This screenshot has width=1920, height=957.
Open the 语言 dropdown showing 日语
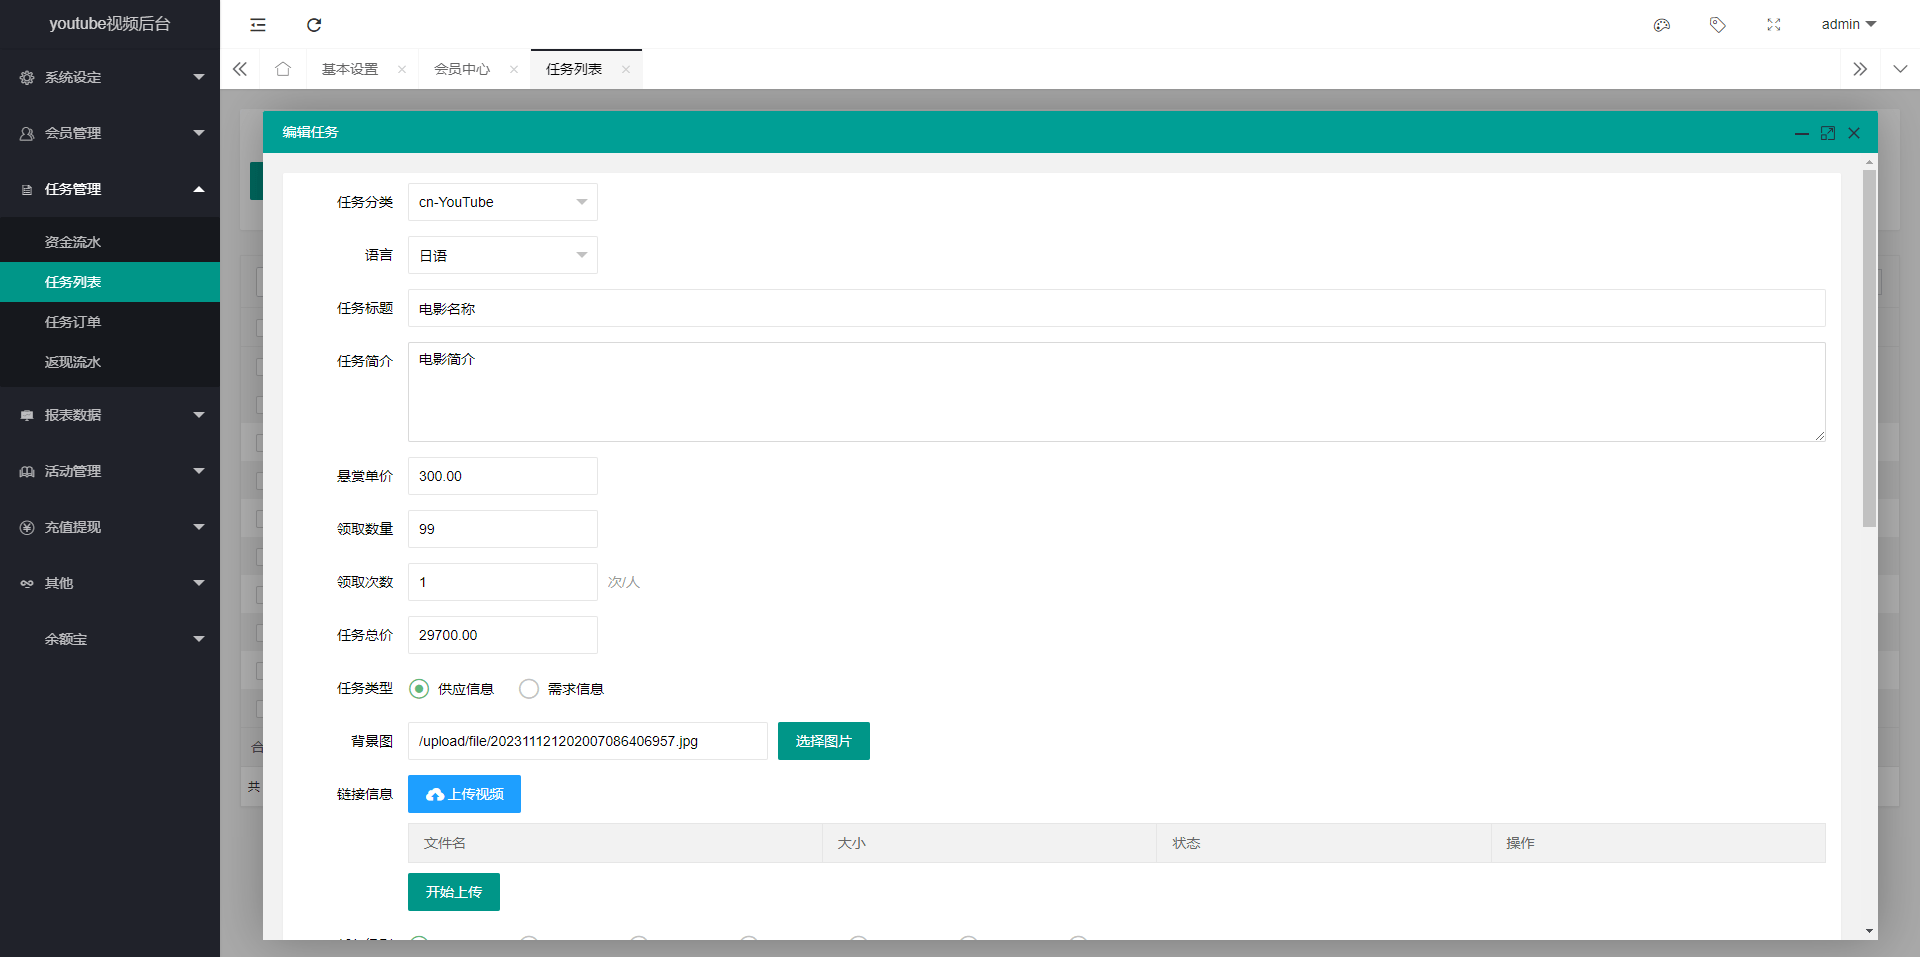coord(502,256)
